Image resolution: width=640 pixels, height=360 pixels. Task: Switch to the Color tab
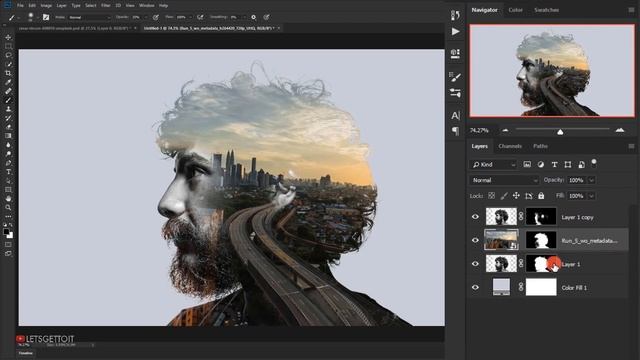(x=516, y=10)
